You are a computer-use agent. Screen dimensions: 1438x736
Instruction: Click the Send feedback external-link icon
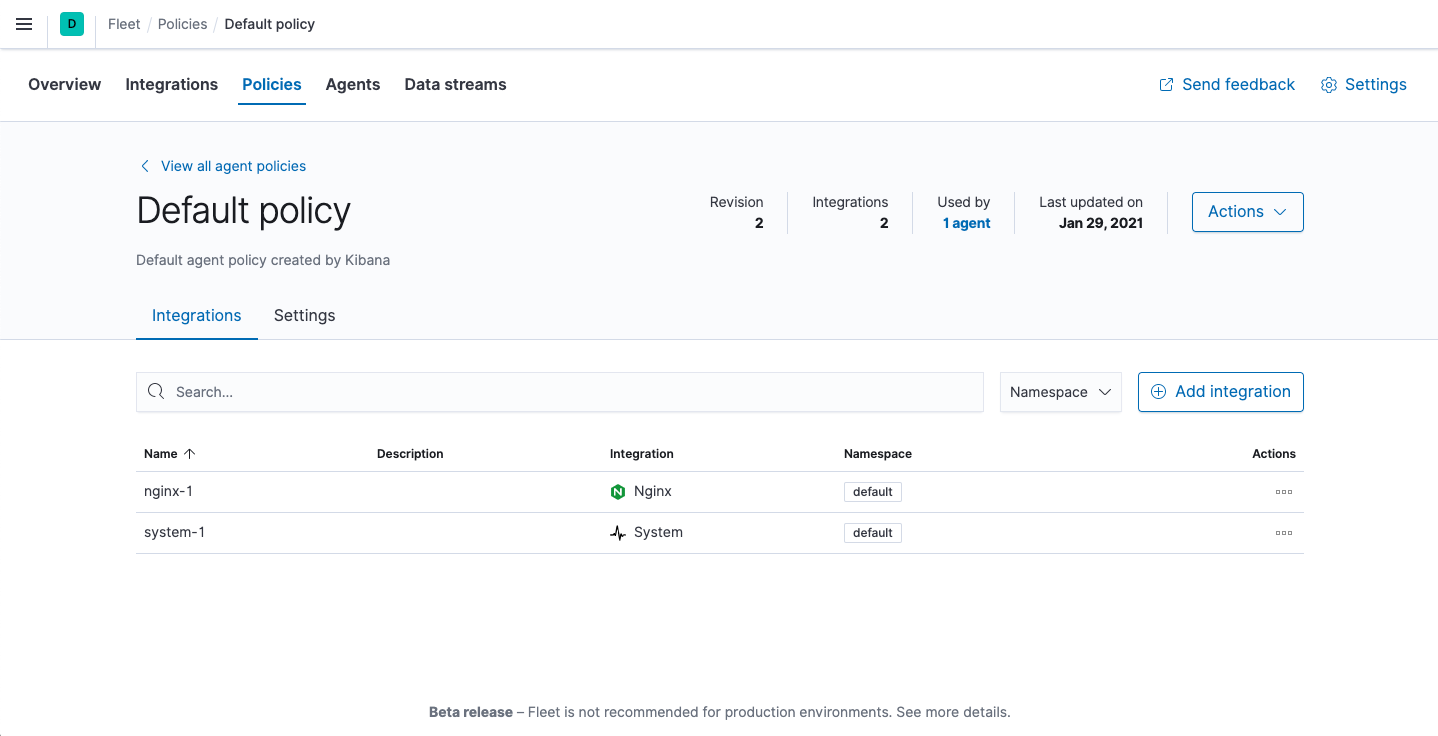pos(1165,85)
